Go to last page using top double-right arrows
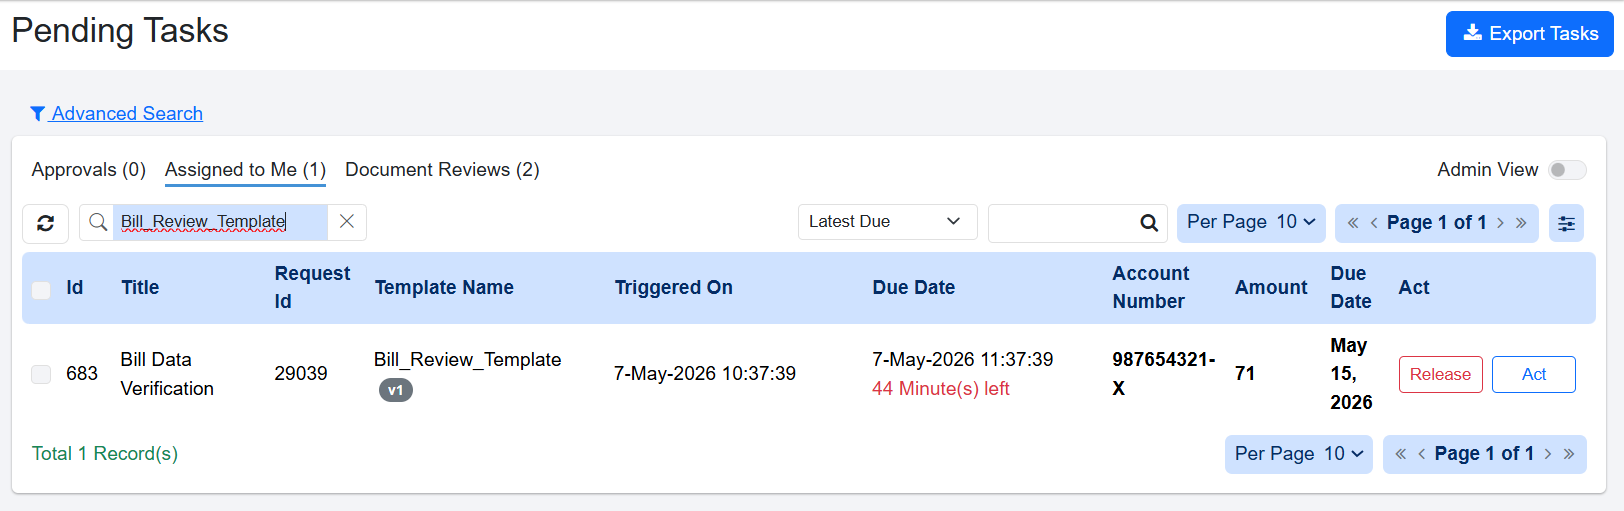Viewport: 1624px width, 511px height. (1521, 223)
